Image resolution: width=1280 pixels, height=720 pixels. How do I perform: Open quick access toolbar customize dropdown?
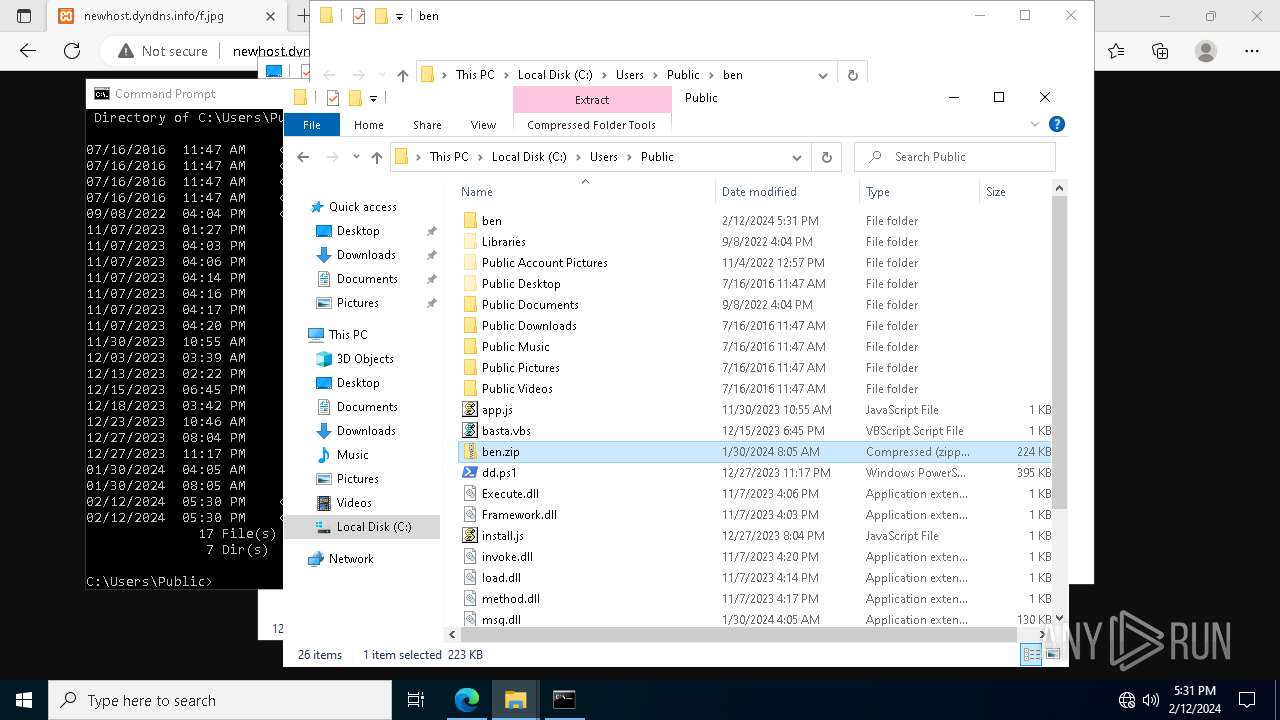373,98
